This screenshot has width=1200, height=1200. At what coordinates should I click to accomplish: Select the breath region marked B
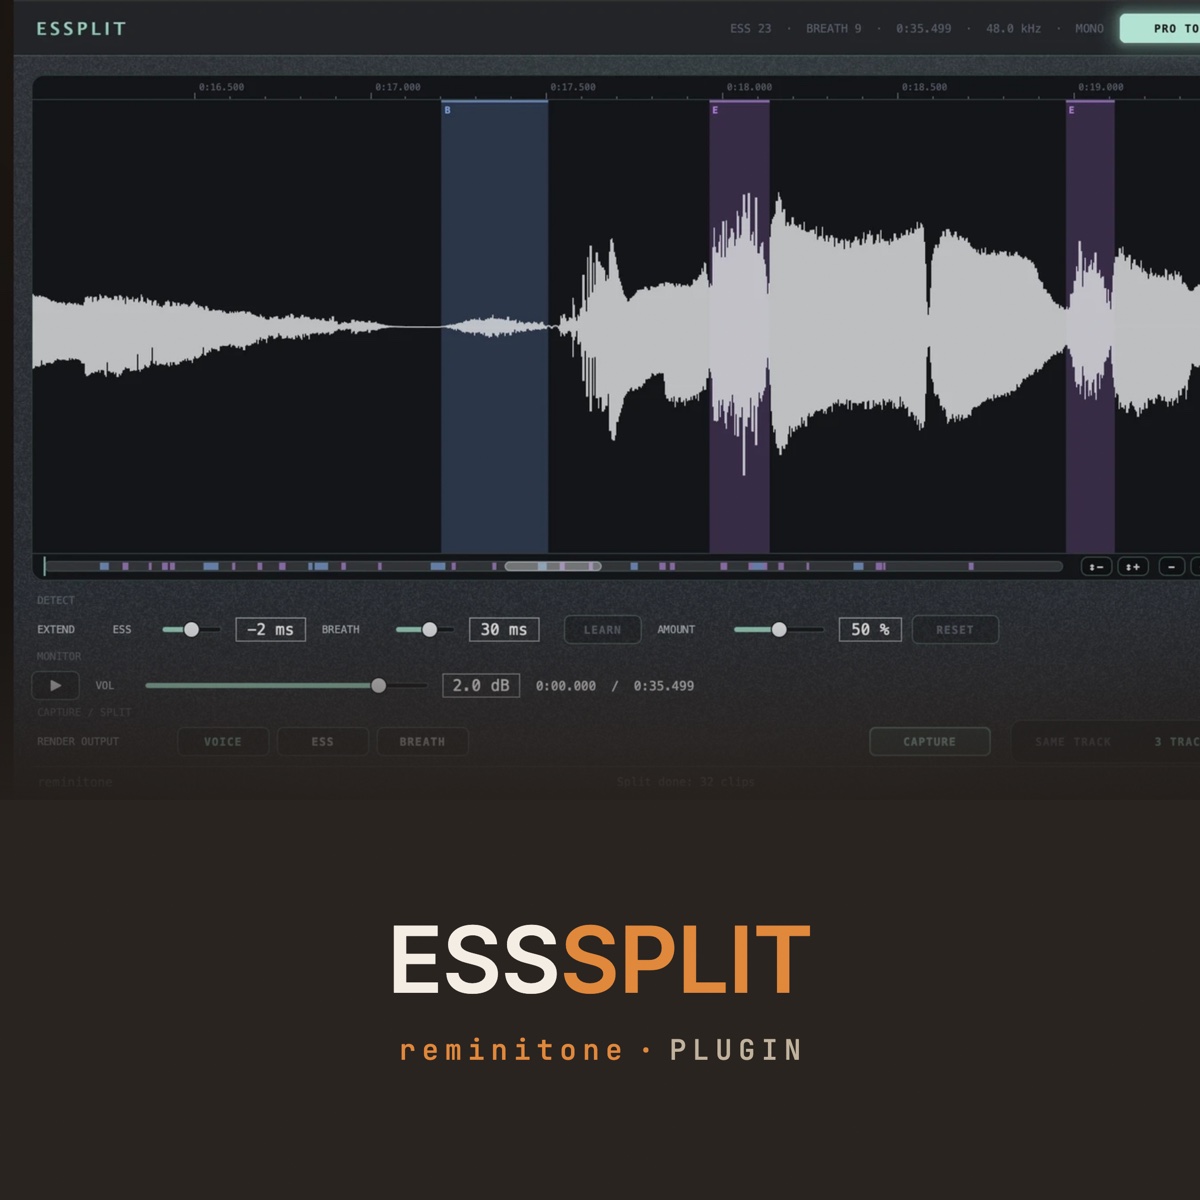(x=494, y=327)
